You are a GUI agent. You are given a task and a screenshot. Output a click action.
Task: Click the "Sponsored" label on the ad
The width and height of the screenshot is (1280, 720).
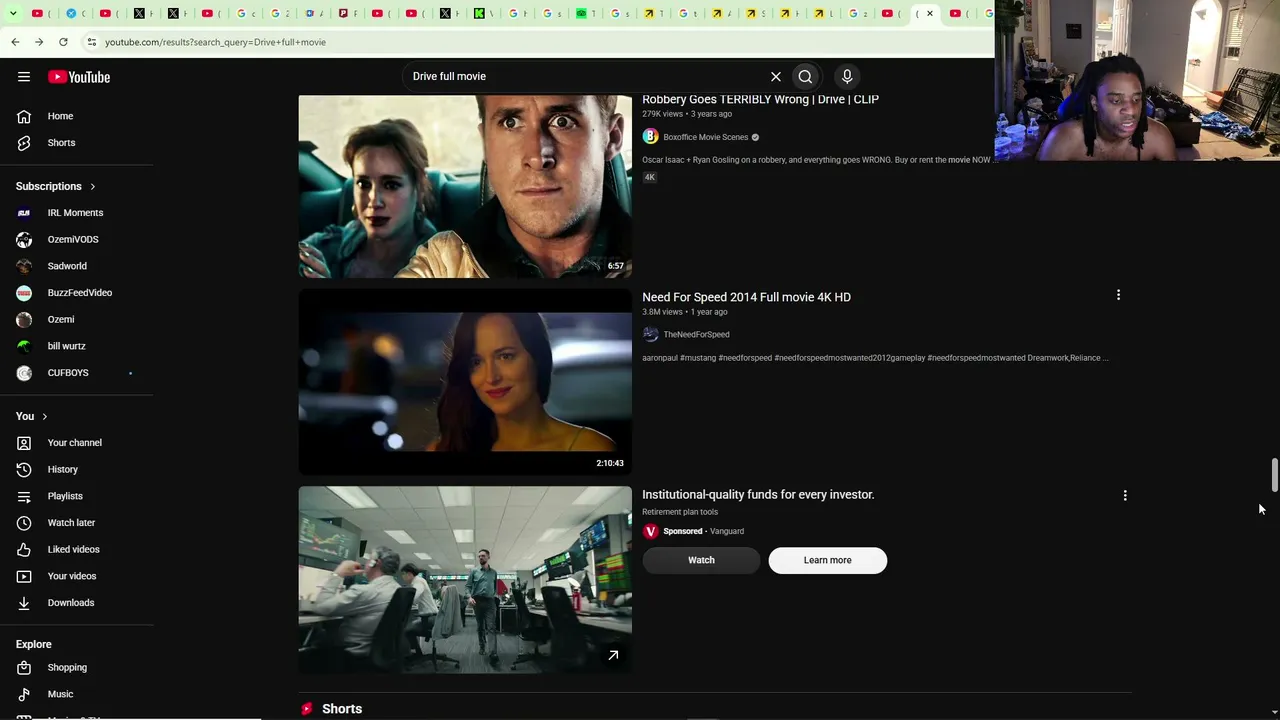pos(683,531)
